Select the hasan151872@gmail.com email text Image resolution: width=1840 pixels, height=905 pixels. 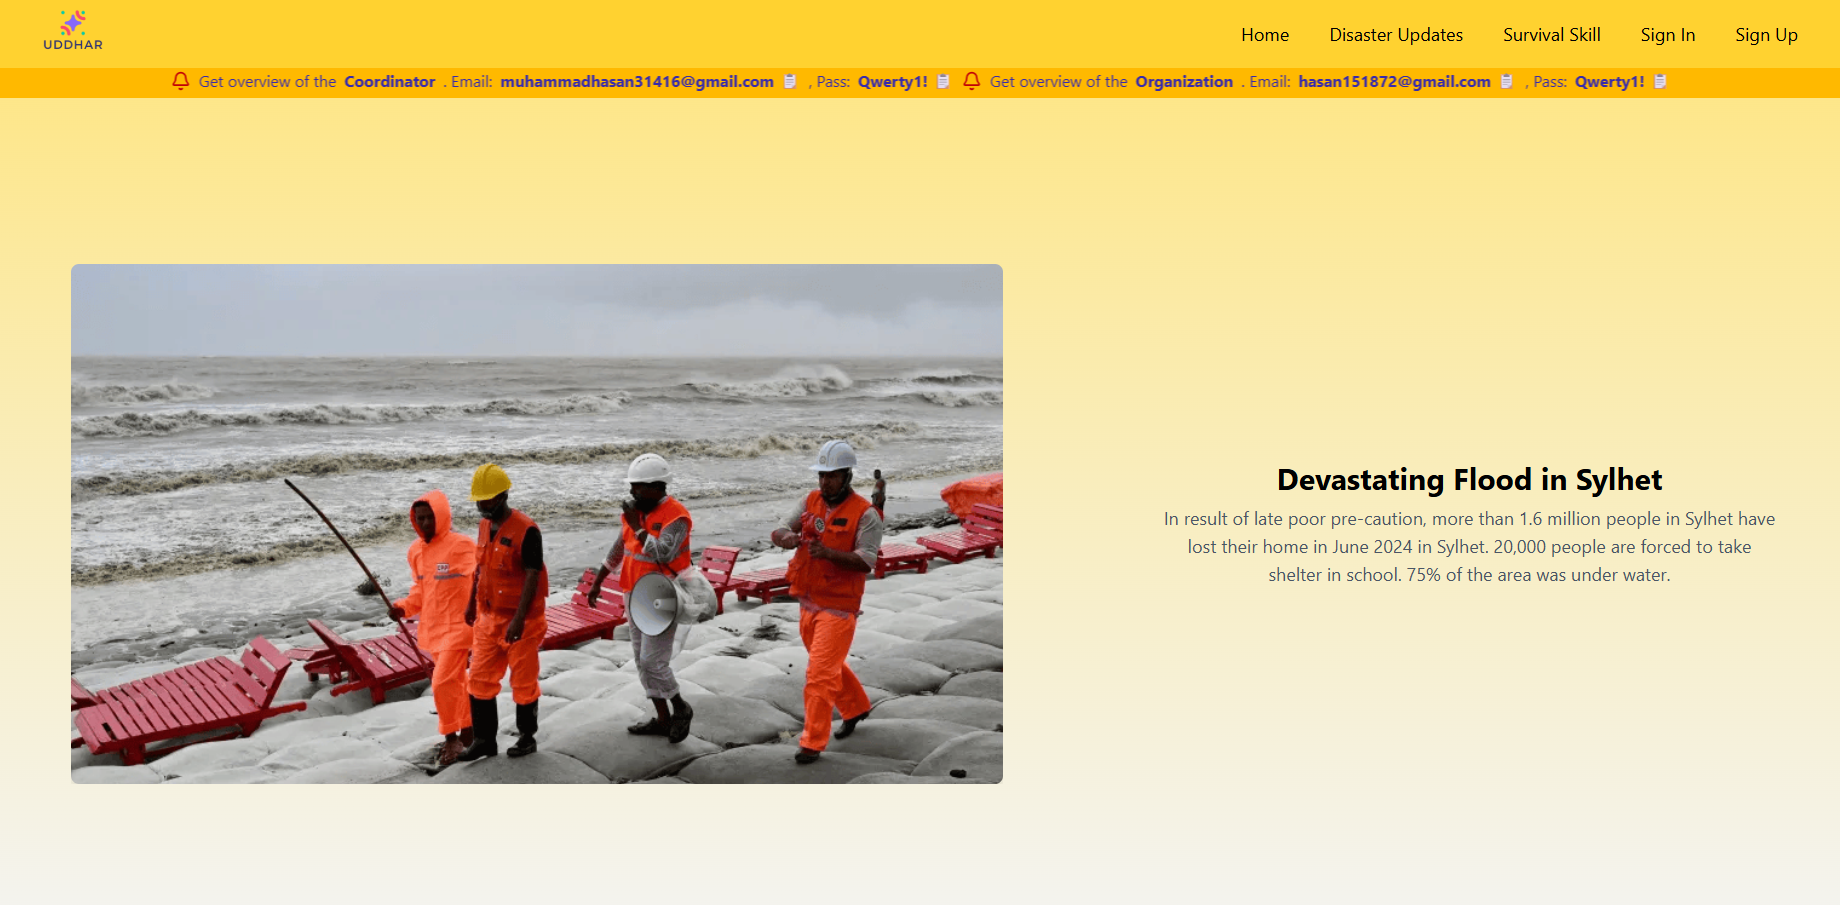tap(1394, 82)
